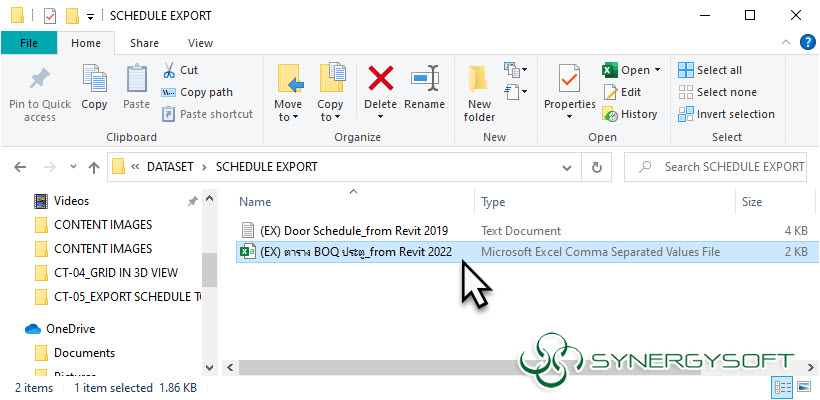Delete the selected file with the red X
820x400 pixels.
[381, 78]
